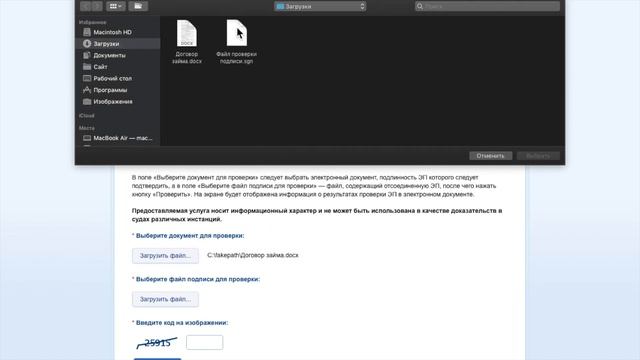Open Программы in the sidebar
The height and width of the screenshot is (360, 640).
pyautogui.click(x=118, y=90)
